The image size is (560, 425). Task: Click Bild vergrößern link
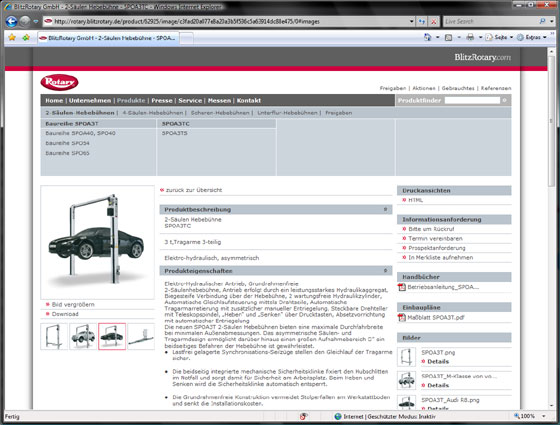tap(73, 305)
